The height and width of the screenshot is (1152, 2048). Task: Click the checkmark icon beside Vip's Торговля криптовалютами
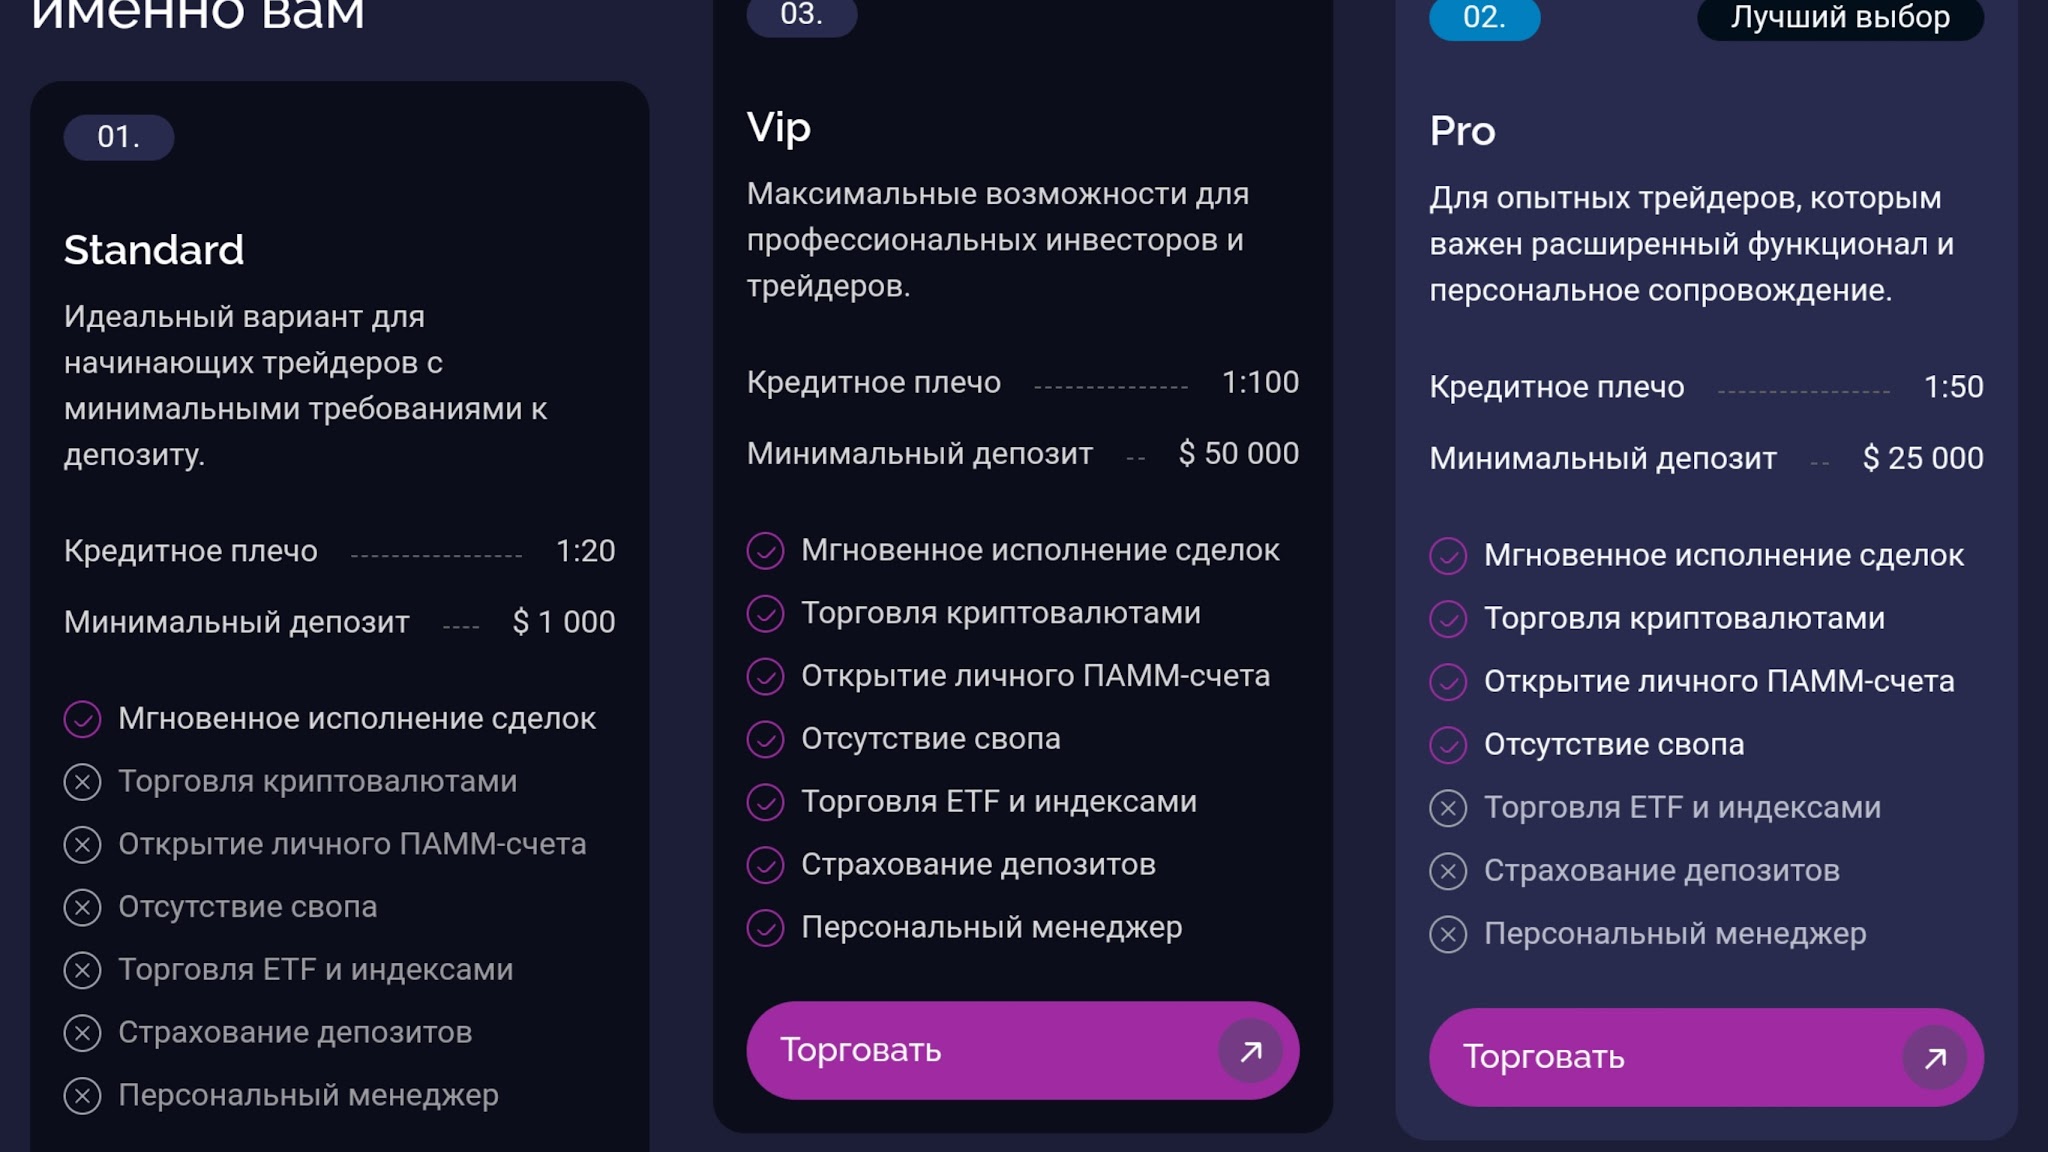[765, 614]
